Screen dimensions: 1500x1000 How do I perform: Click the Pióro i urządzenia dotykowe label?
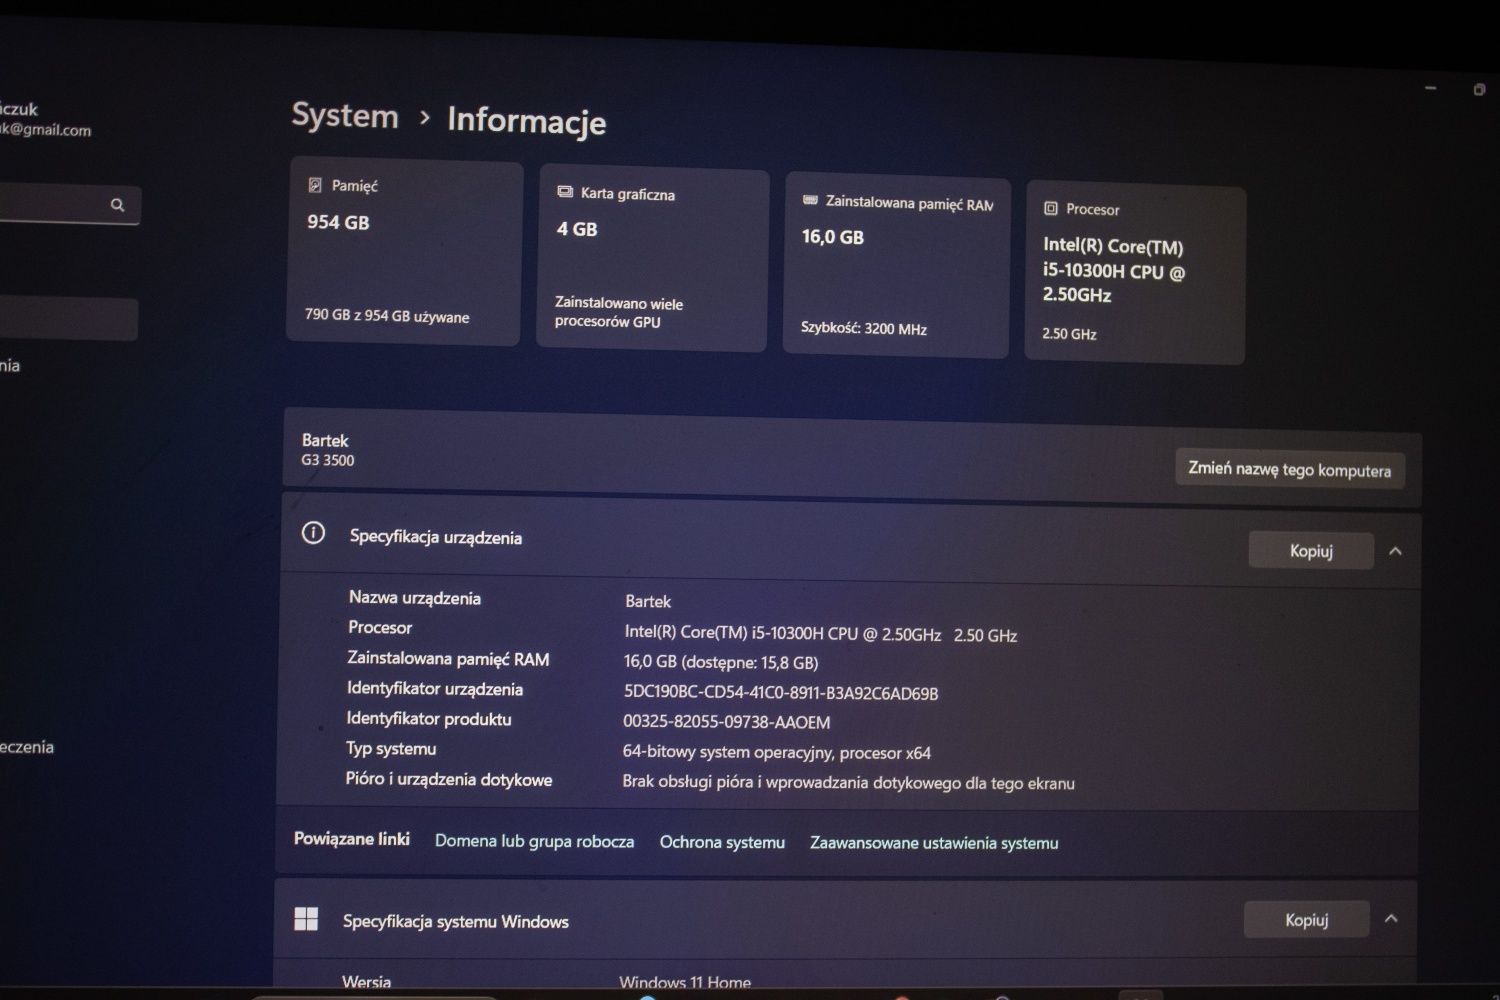[x=449, y=779]
